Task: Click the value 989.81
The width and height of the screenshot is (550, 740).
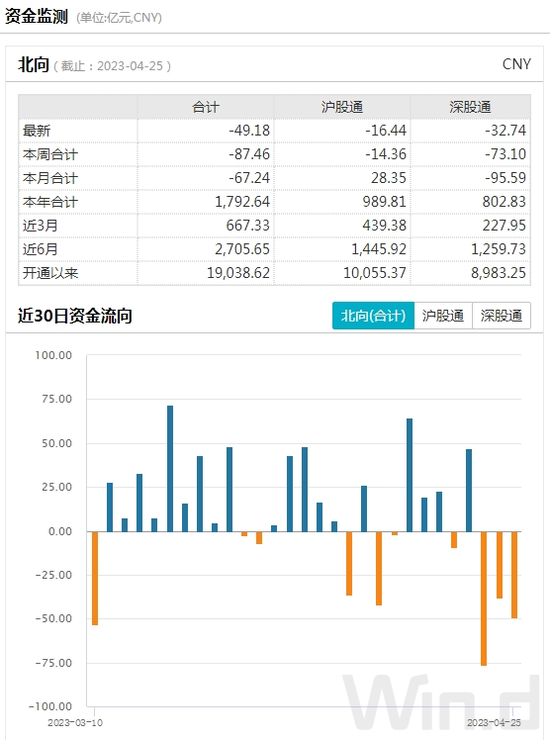Action: [x=384, y=202]
